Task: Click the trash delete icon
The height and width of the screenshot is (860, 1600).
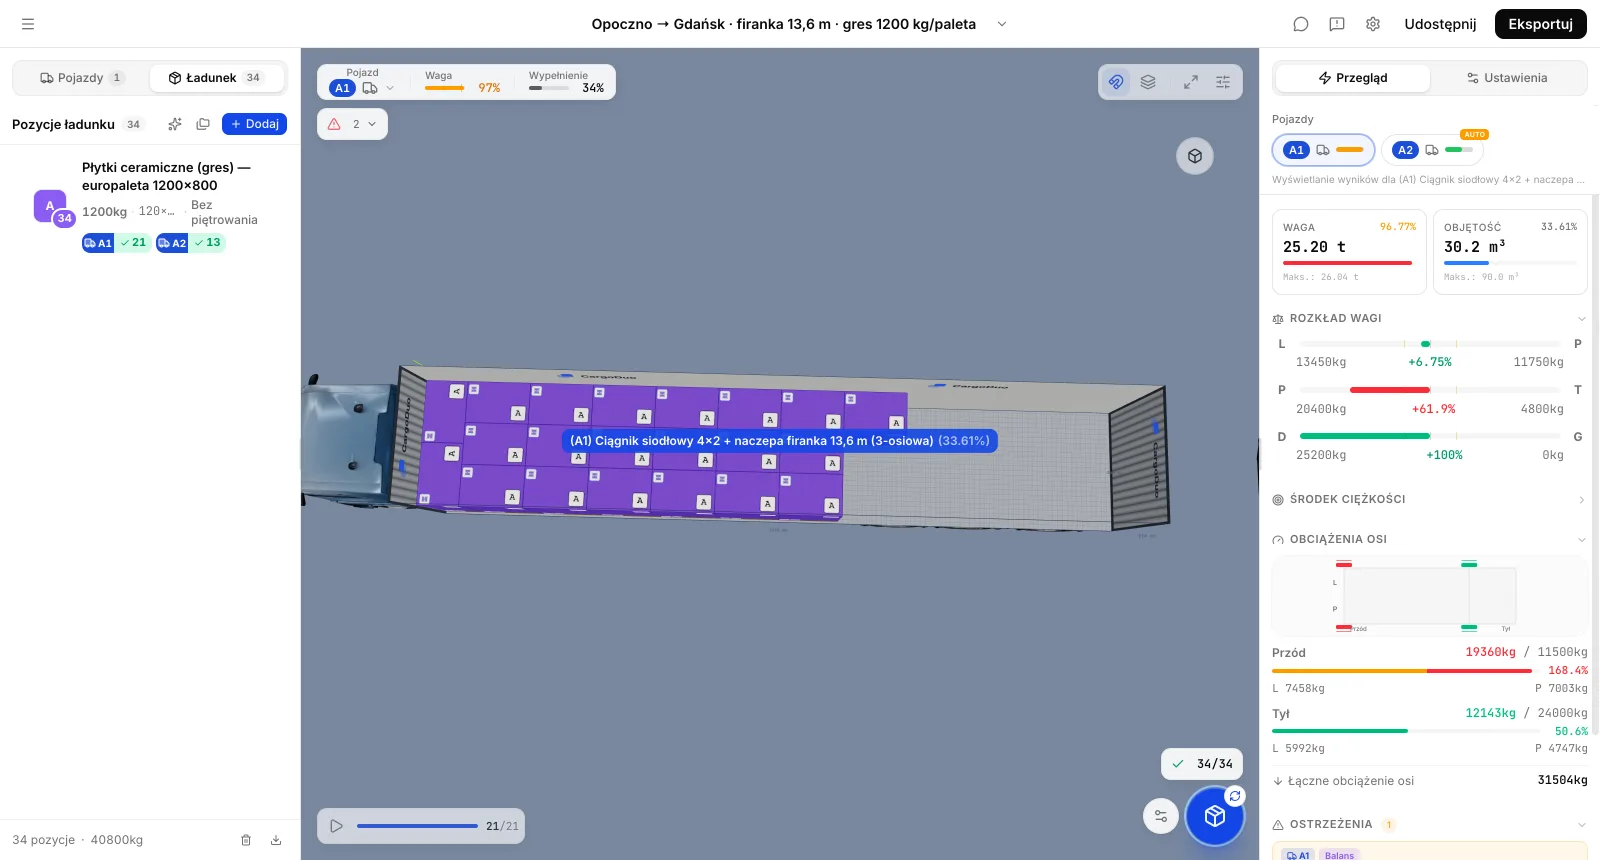Action: coord(246,840)
